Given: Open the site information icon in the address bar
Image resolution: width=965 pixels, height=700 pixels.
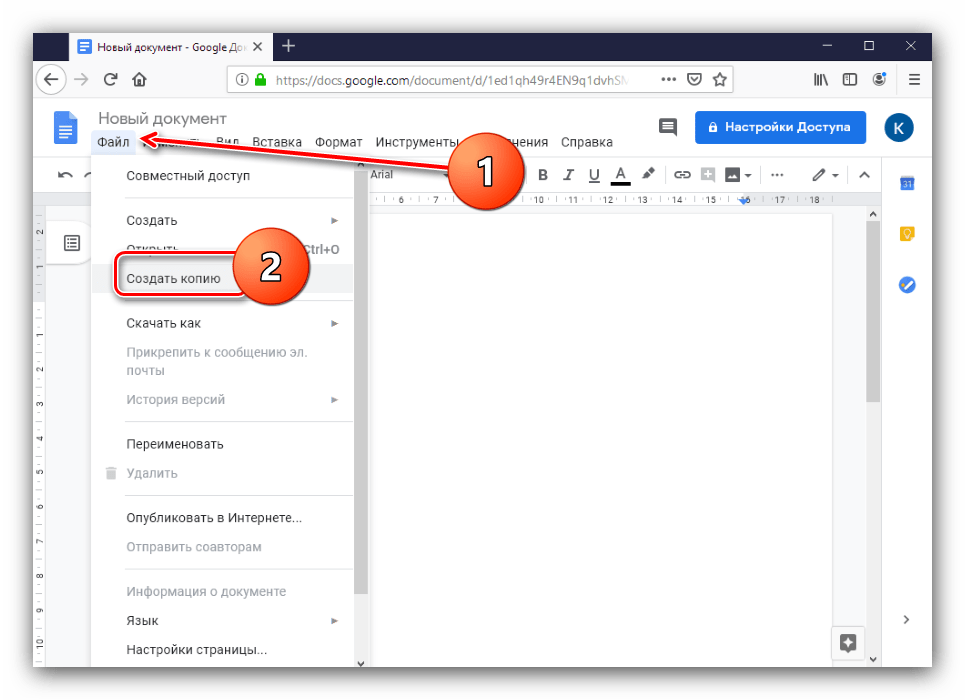Looking at the screenshot, I should pyautogui.click(x=242, y=79).
